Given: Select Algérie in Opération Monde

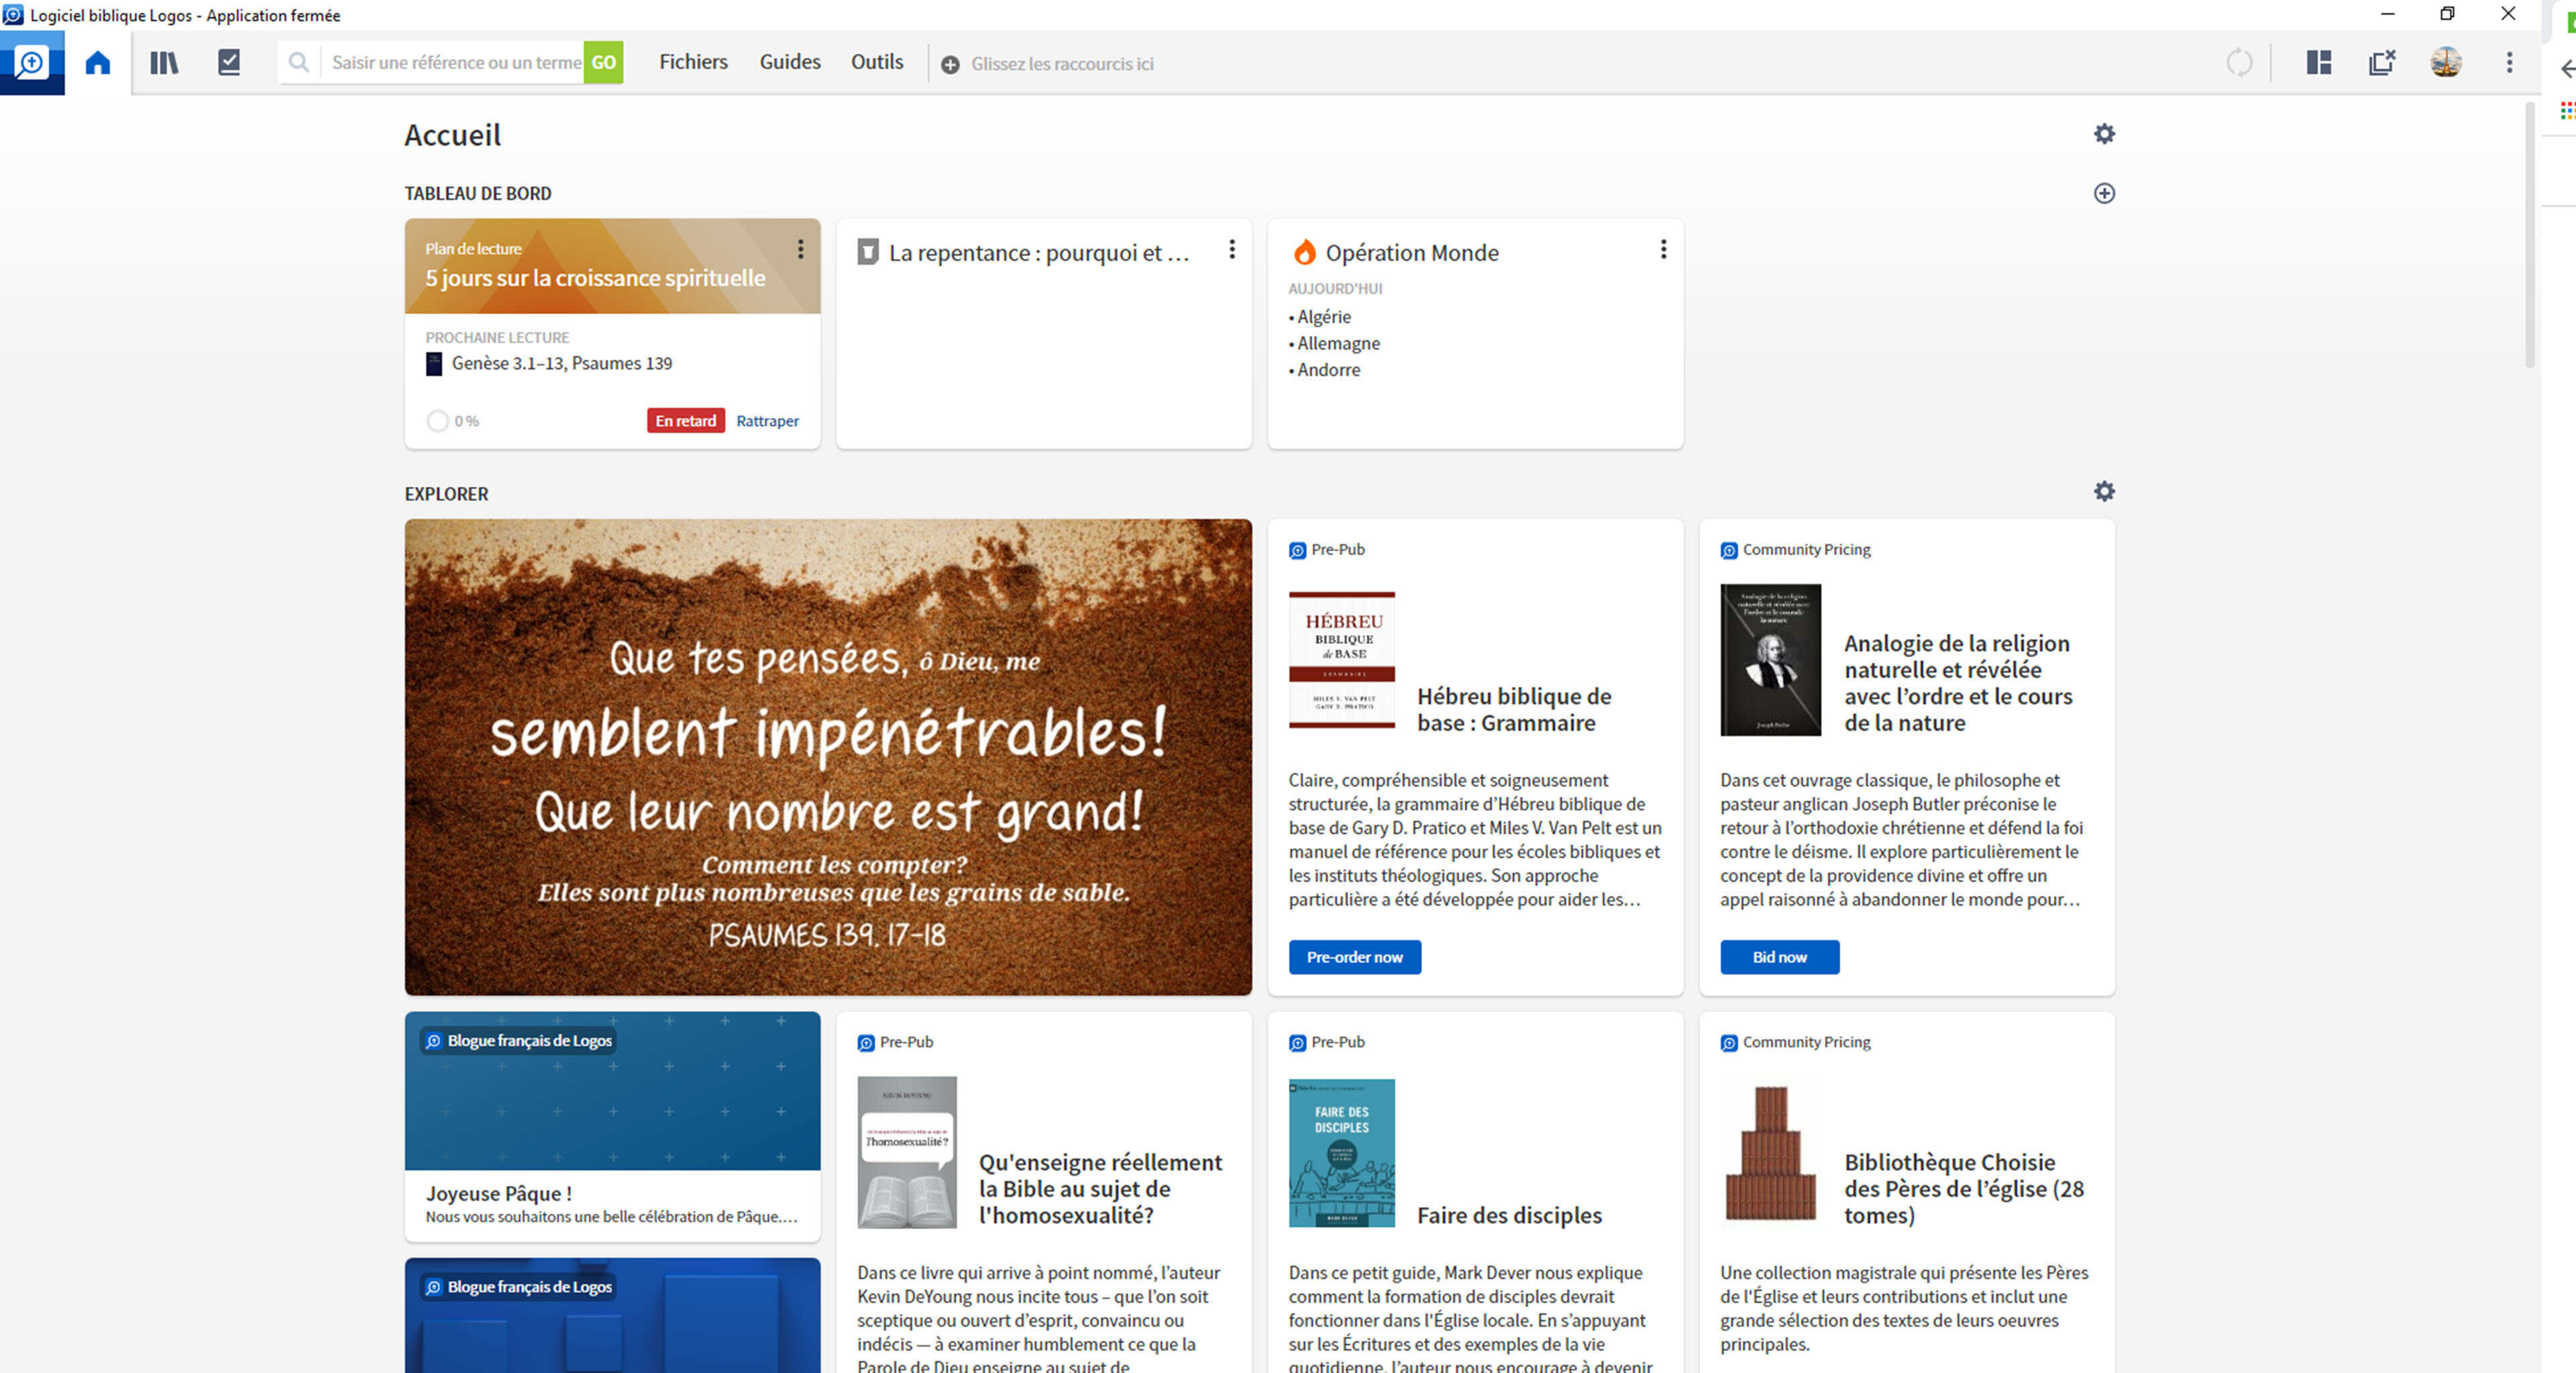Looking at the screenshot, I should [x=1323, y=317].
